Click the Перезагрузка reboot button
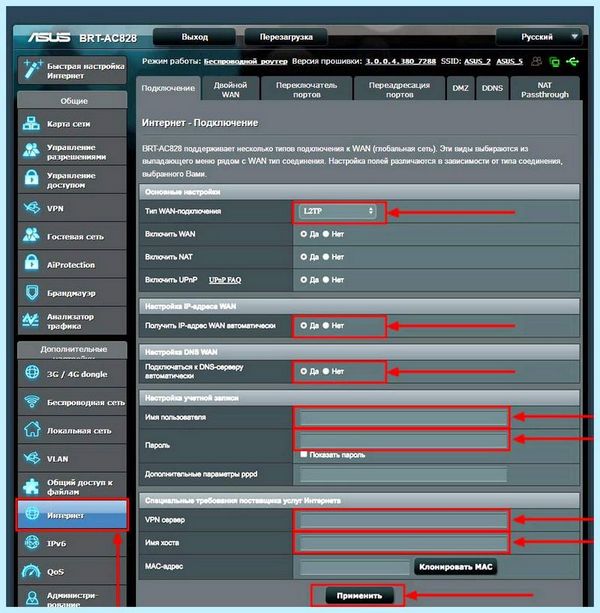Viewport: 600px width, 613px height. click(x=286, y=37)
